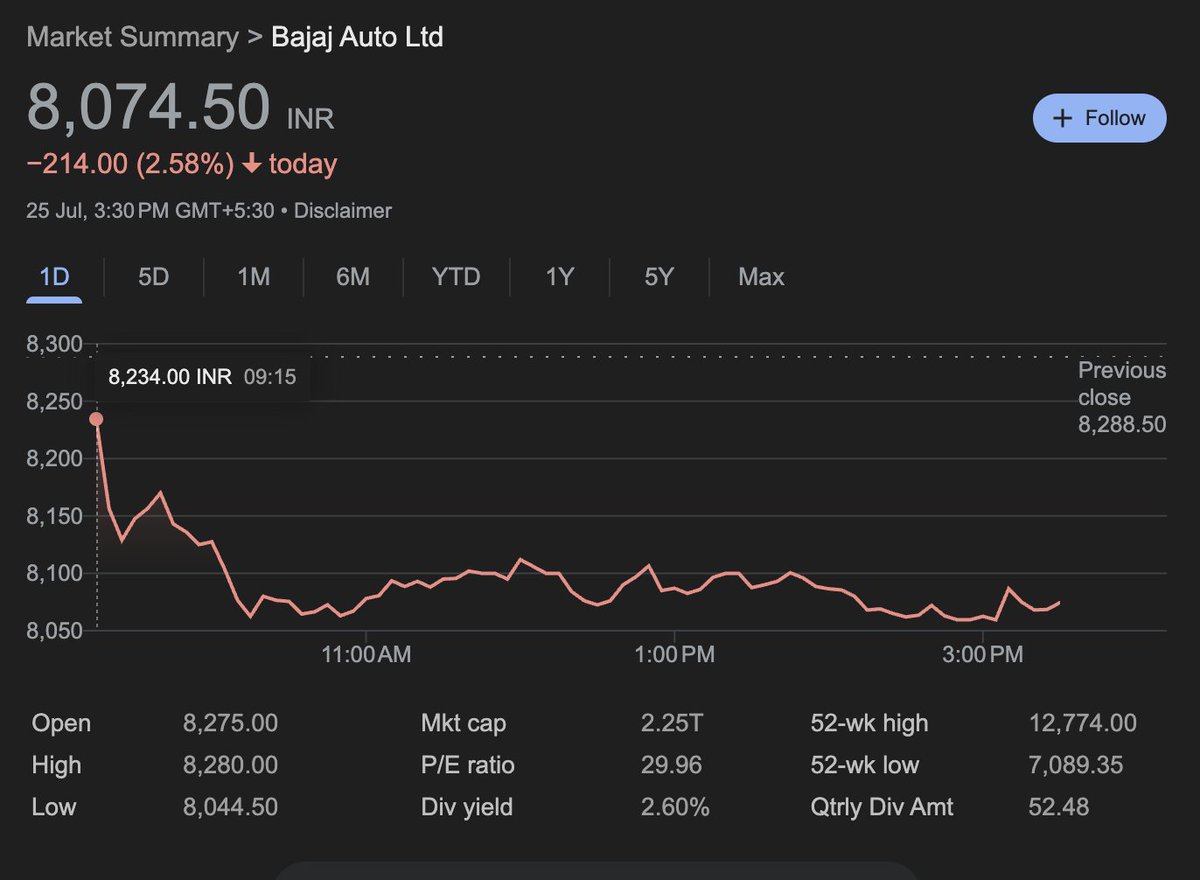This screenshot has height=880, width=1200.
Task: Click the 3:00 PM axis label
Action: [x=984, y=656]
